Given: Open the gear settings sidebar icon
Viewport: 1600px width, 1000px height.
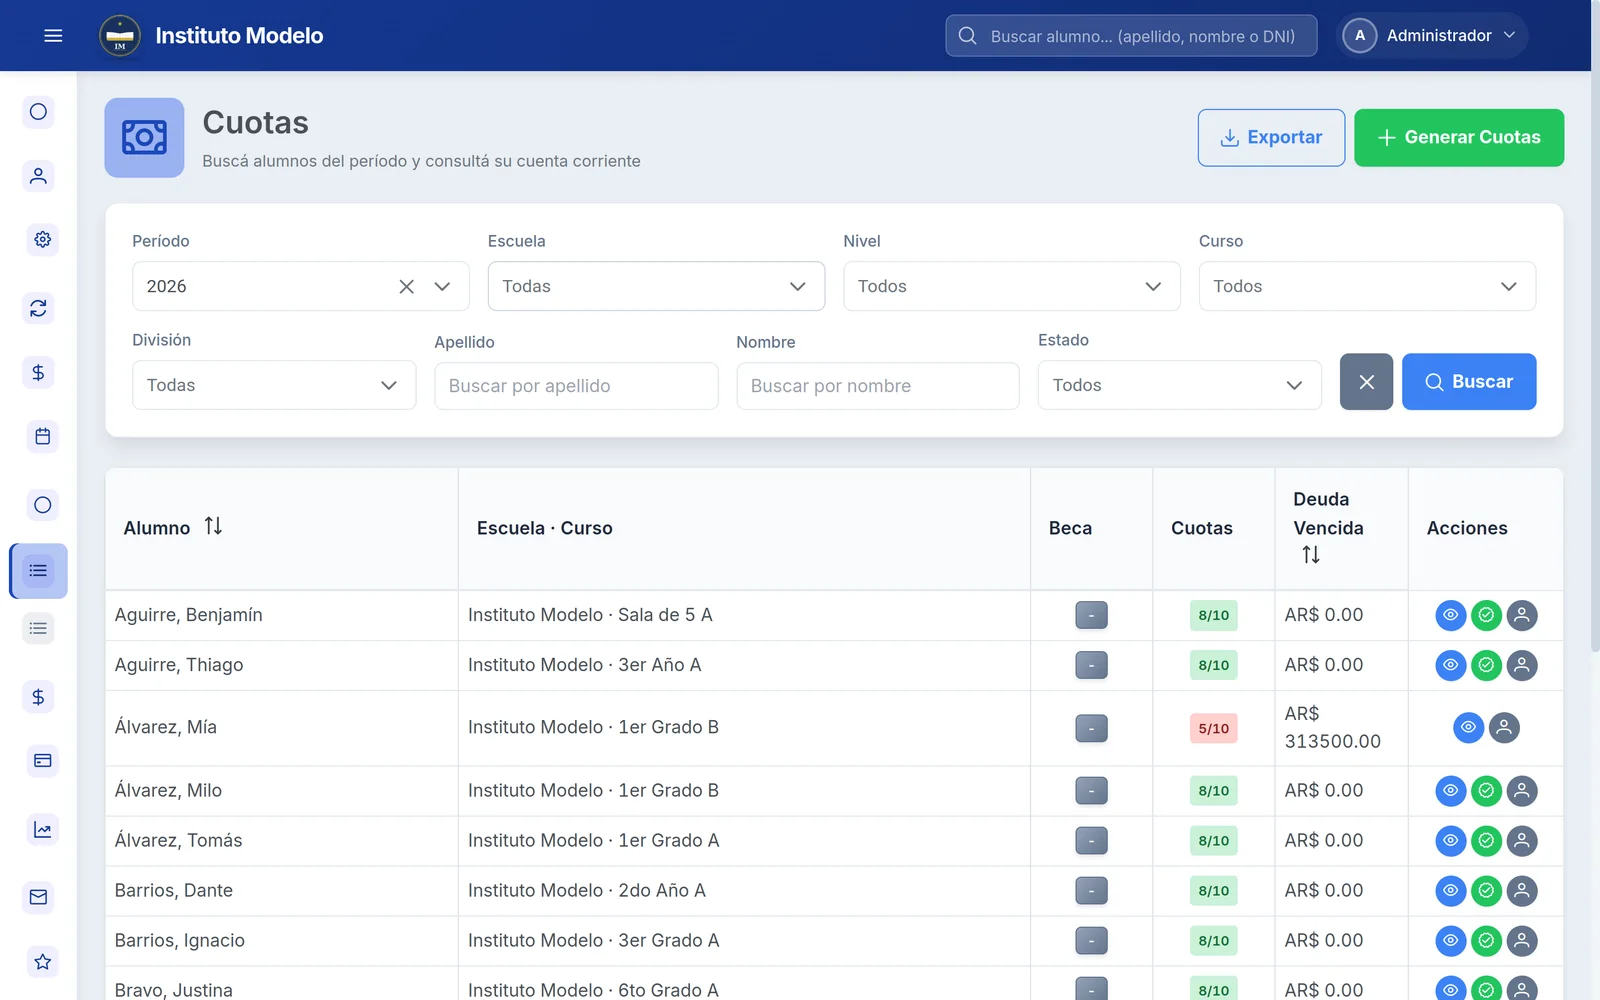Looking at the screenshot, I should pos(42,240).
